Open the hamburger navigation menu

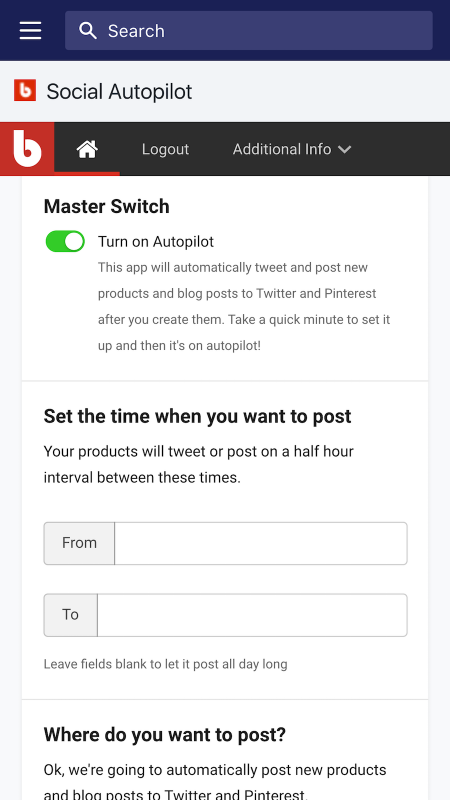click(31, 31)
